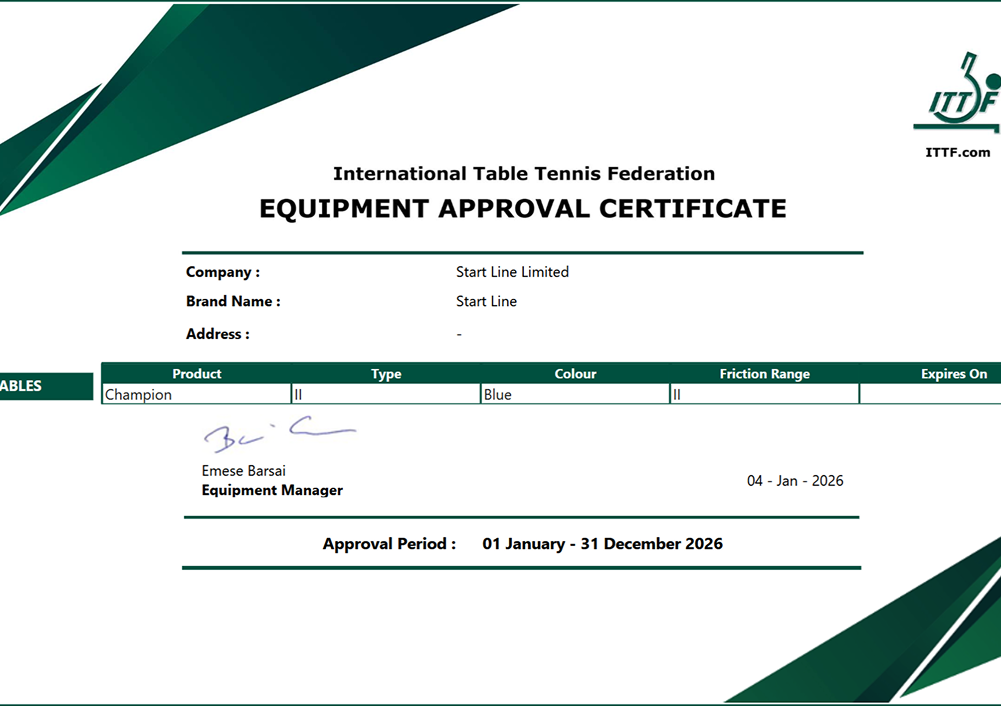The height and width of the screenshot is (706, 1001).
Task: Click the Start Line brand name value
Action: (486, 301)
